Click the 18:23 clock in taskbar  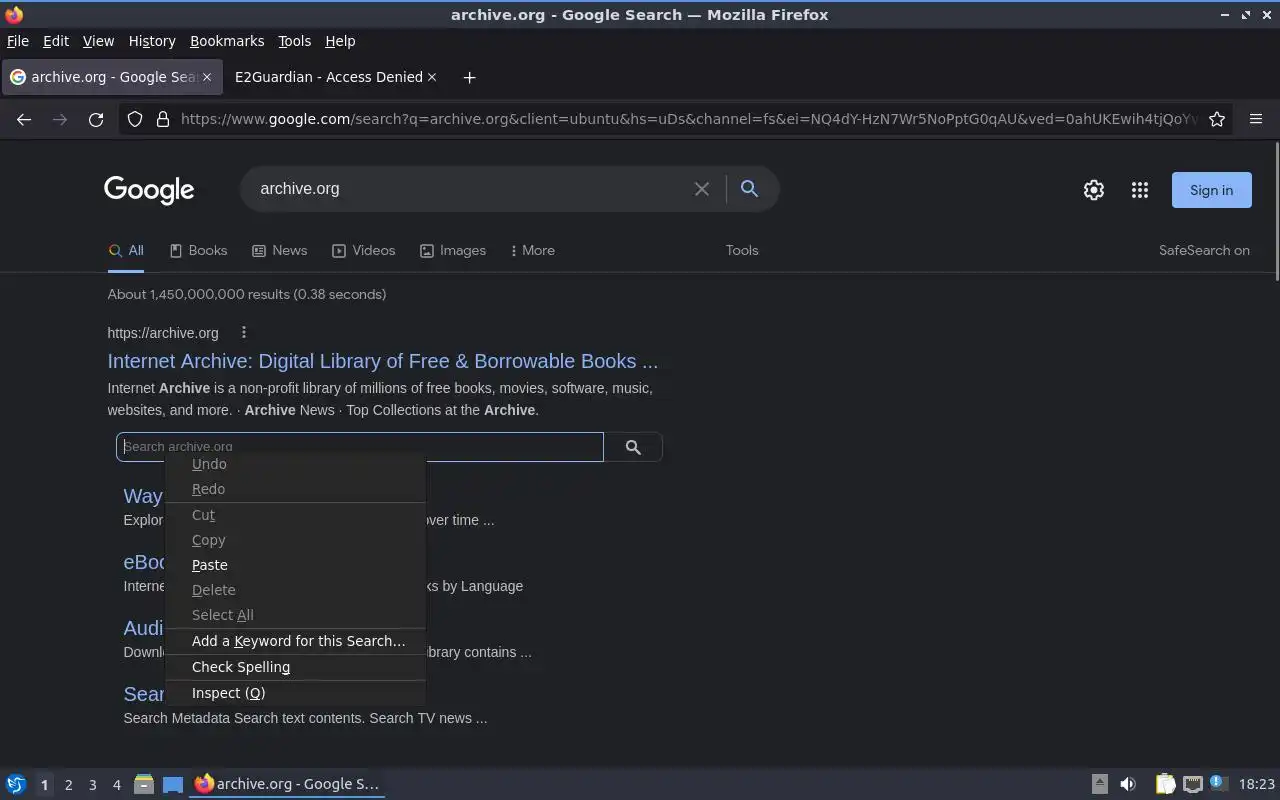(x=1257, y=784)
